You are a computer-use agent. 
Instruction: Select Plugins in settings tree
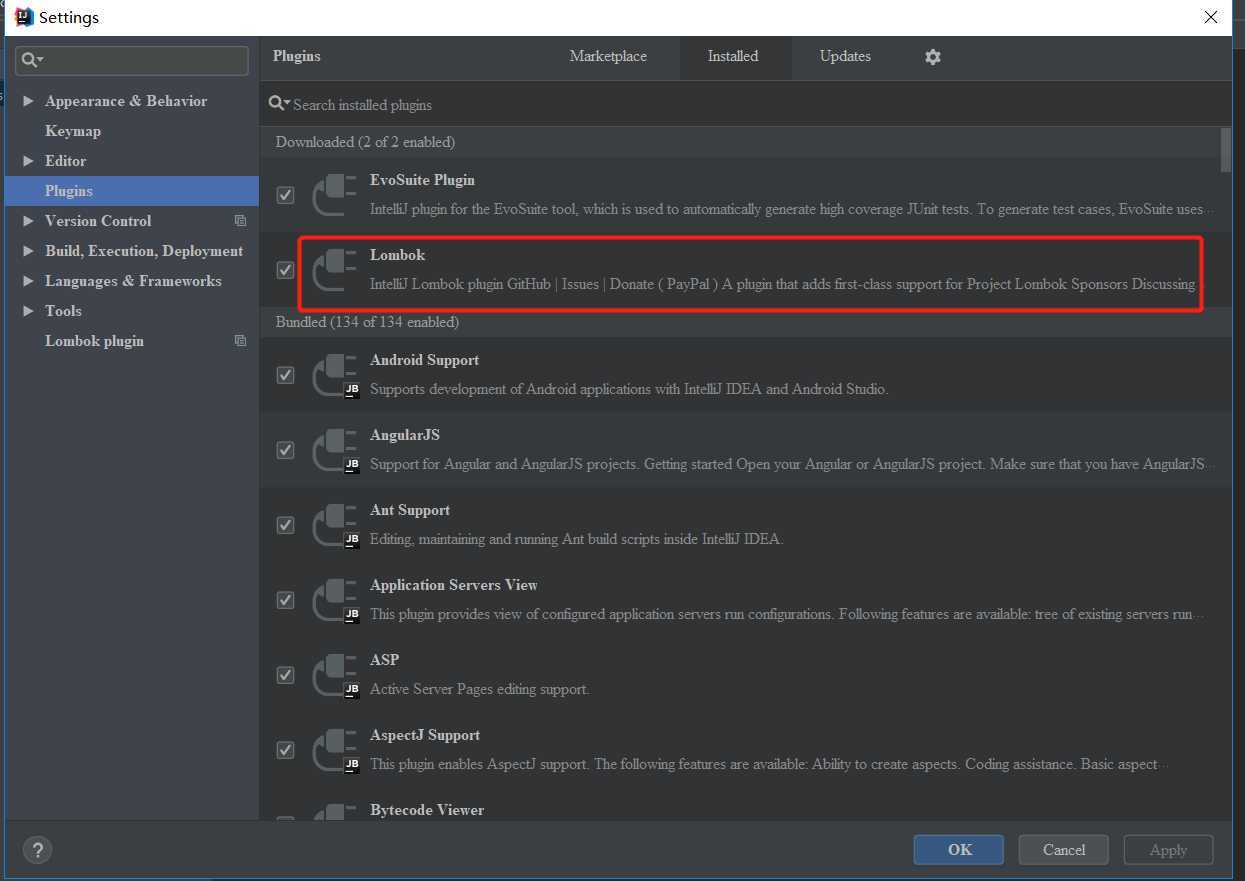(x=132, y=191)
